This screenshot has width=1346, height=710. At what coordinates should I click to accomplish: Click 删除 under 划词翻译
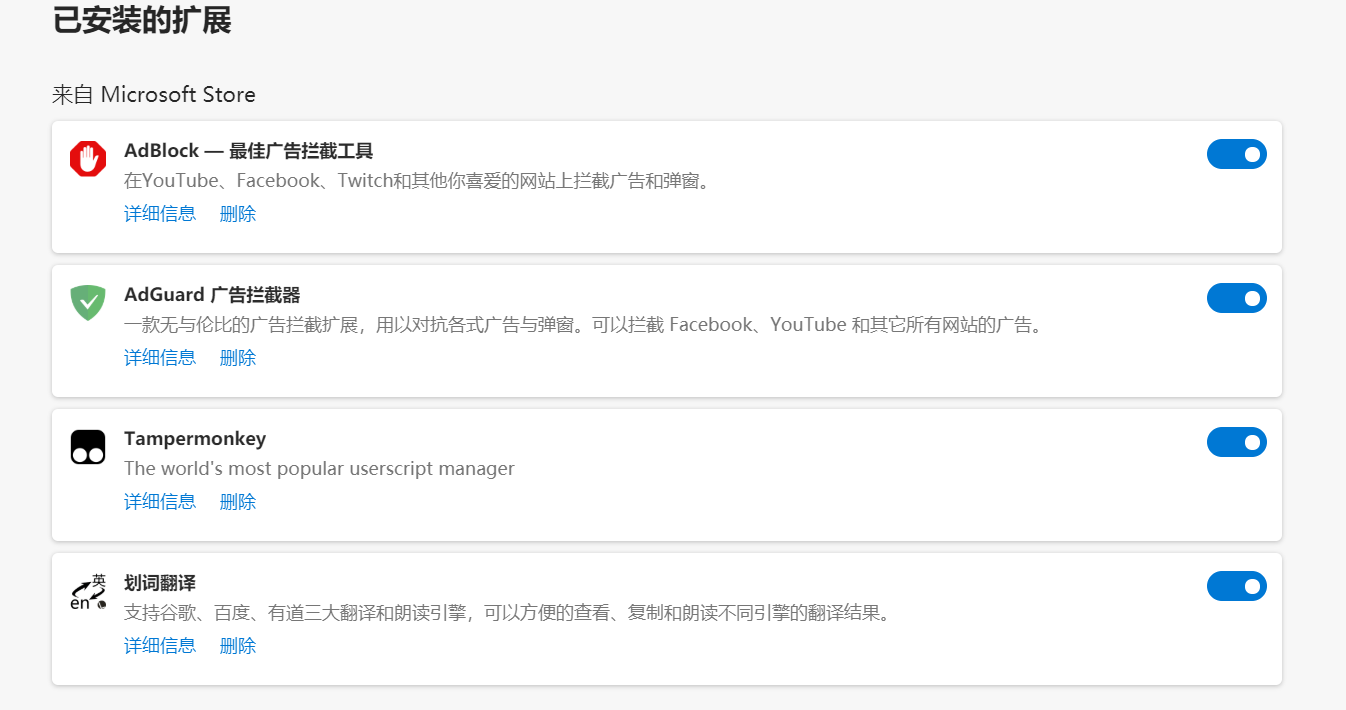238,646
